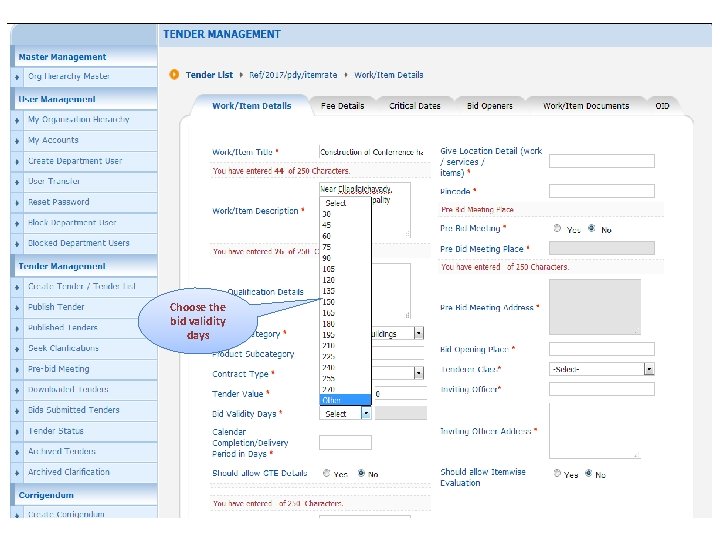Choose 90 in bid validity list
The height and width of the screenshot is (540, 720).
[x=345, y=258]
